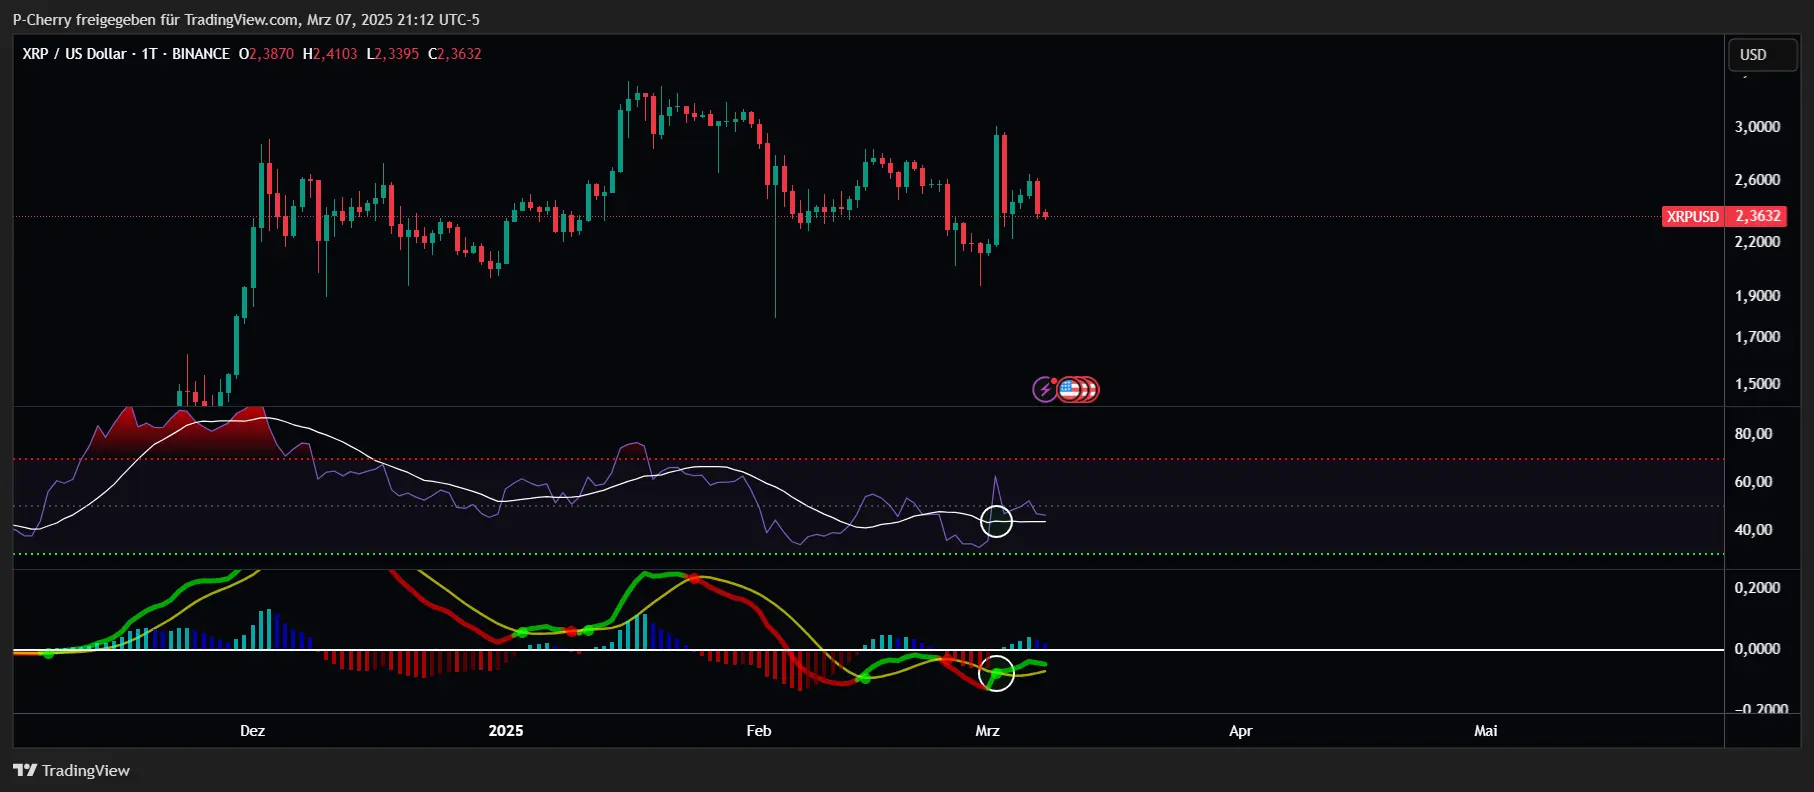Click the high value H2,4103
This screenshot has width=1814, height=792.
point(330,54)
